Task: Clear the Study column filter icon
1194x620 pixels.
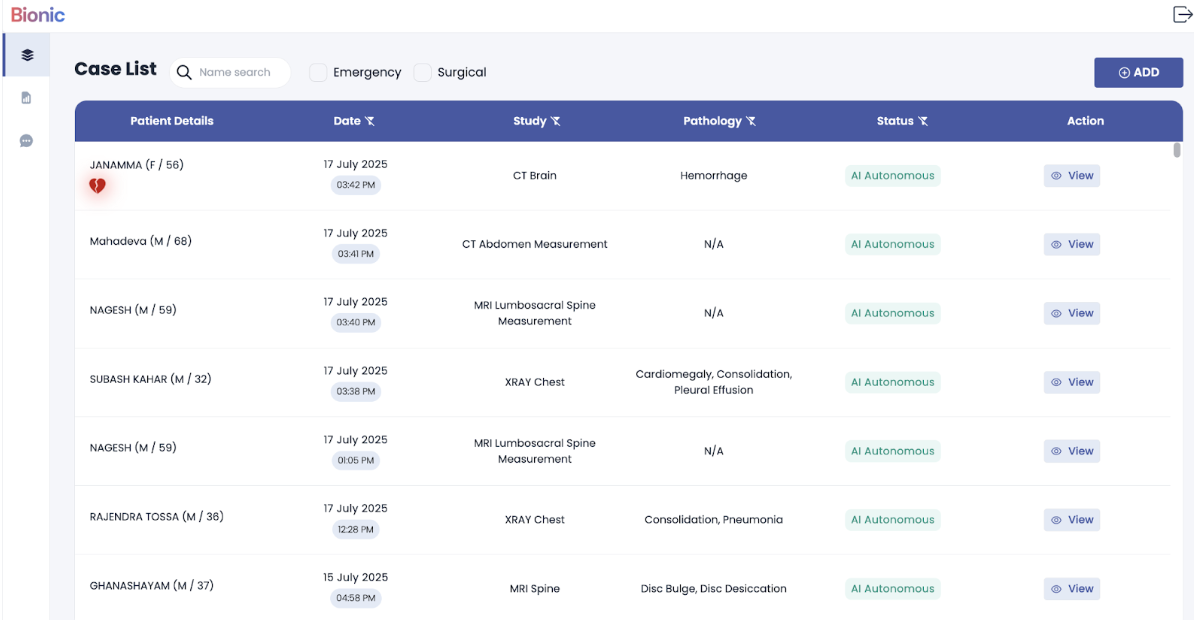Action: [x=556, y=121]
